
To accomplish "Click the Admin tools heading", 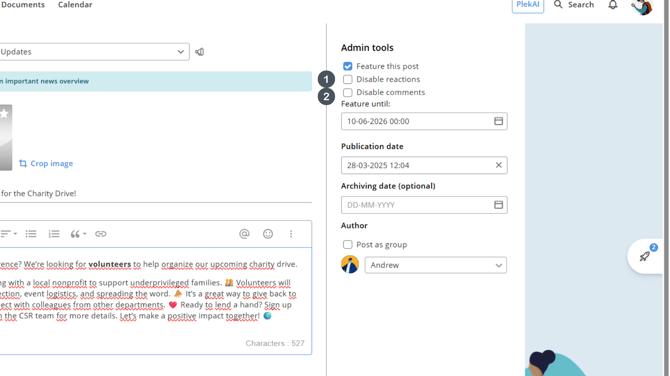I will tap(367, 48).
